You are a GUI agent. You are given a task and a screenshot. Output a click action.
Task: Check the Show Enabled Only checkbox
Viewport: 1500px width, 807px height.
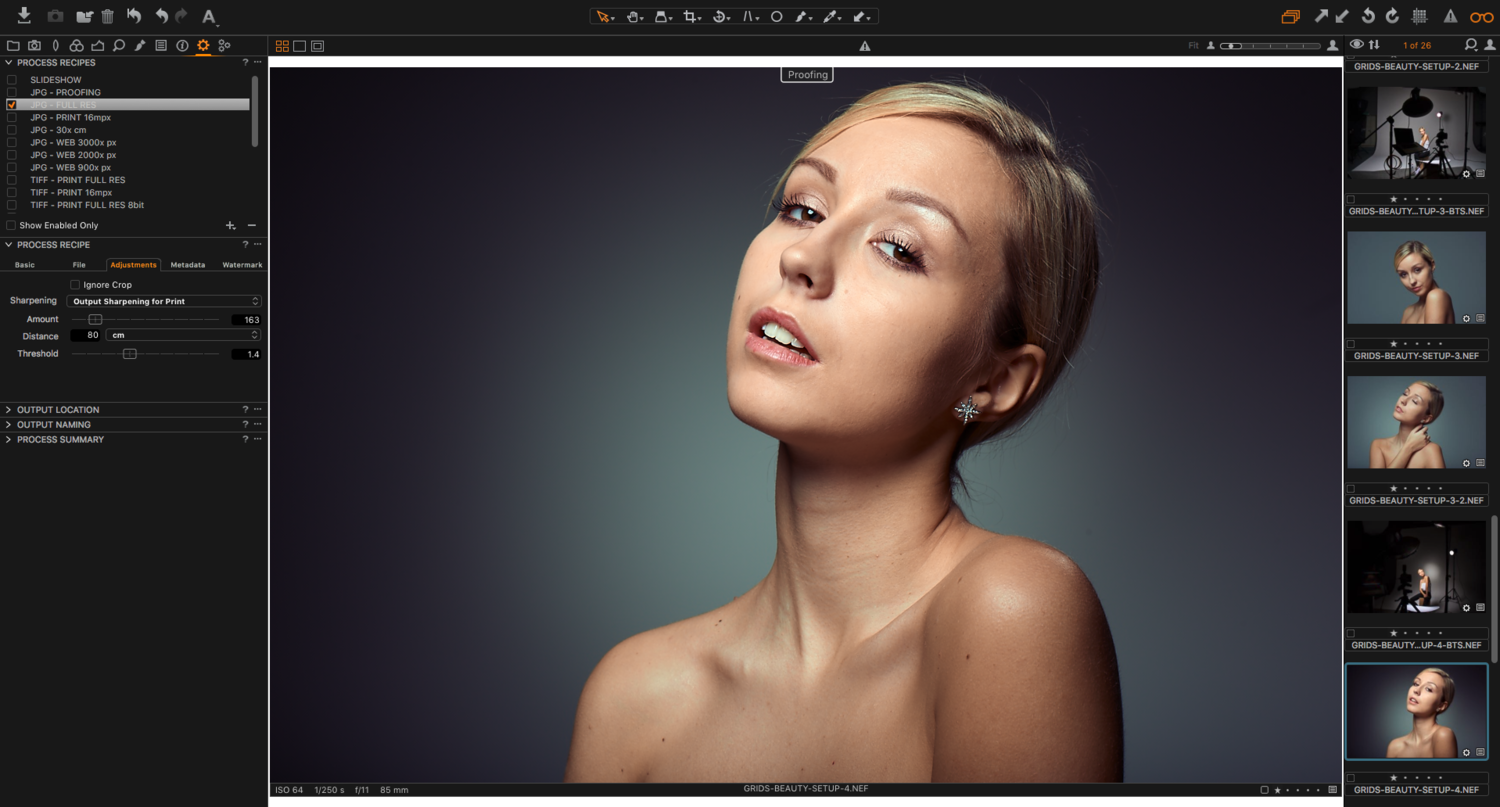point(12,225)
